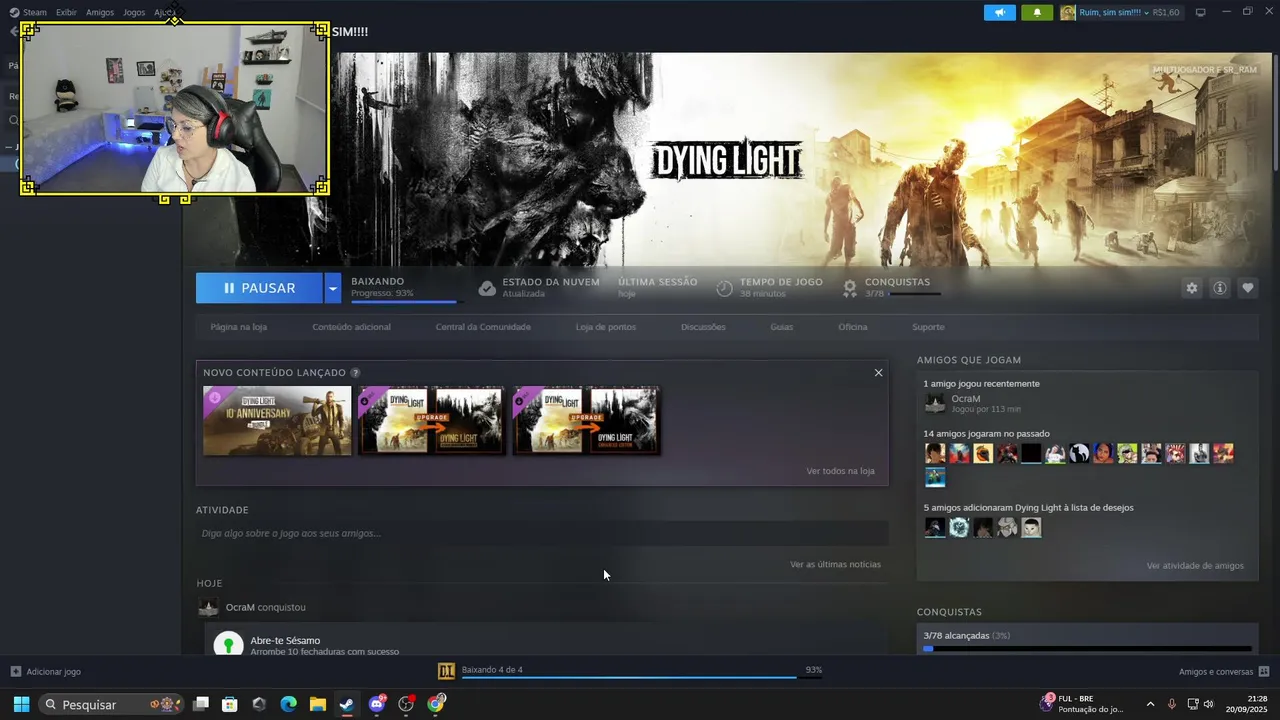Open Google Chrome from the taskbar
The height and width of the screenshot is (720, 1280).
point(435,704)
